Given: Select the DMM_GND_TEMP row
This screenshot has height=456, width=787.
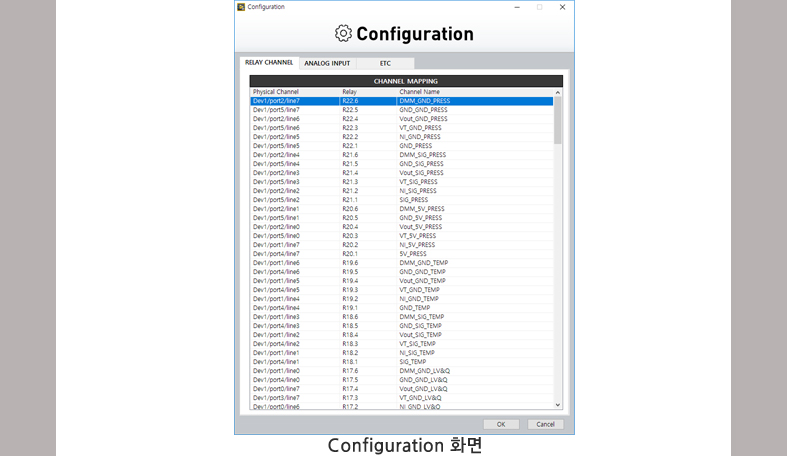Looking at the screenshot, I should click(x=402, y=263).
